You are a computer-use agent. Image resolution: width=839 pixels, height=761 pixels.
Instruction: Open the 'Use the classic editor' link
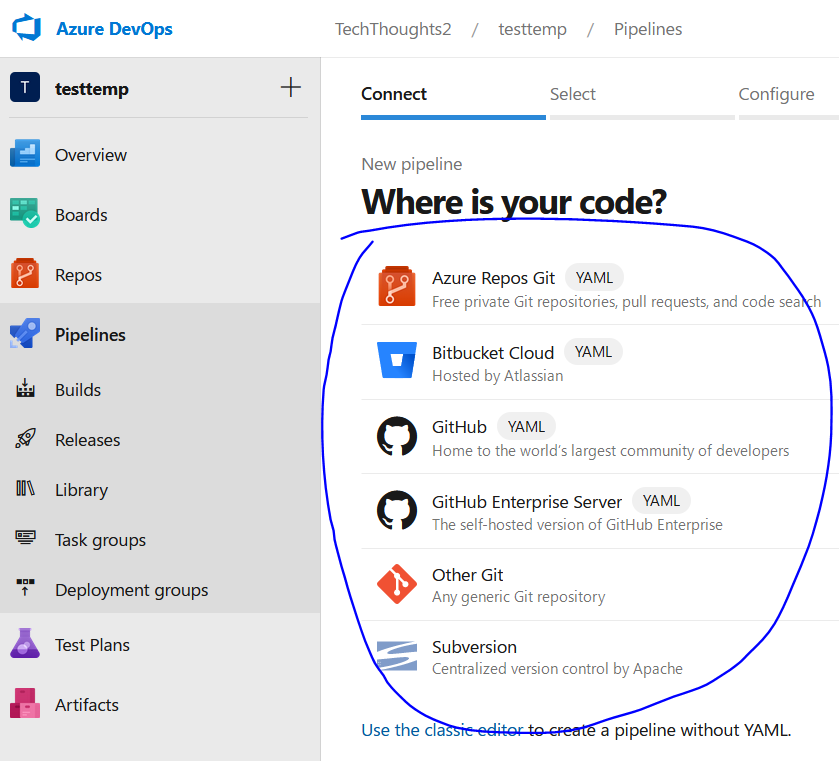point(443,730)
